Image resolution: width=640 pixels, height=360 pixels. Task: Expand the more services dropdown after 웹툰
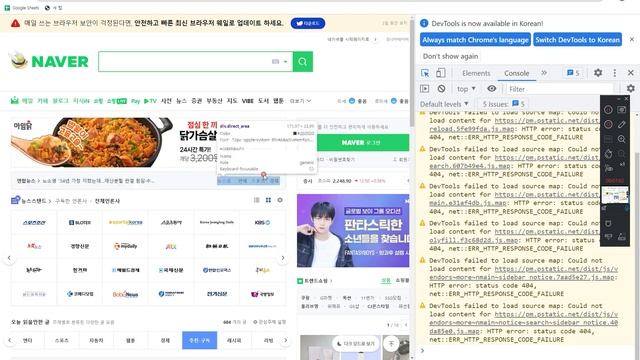click(300, 101)
